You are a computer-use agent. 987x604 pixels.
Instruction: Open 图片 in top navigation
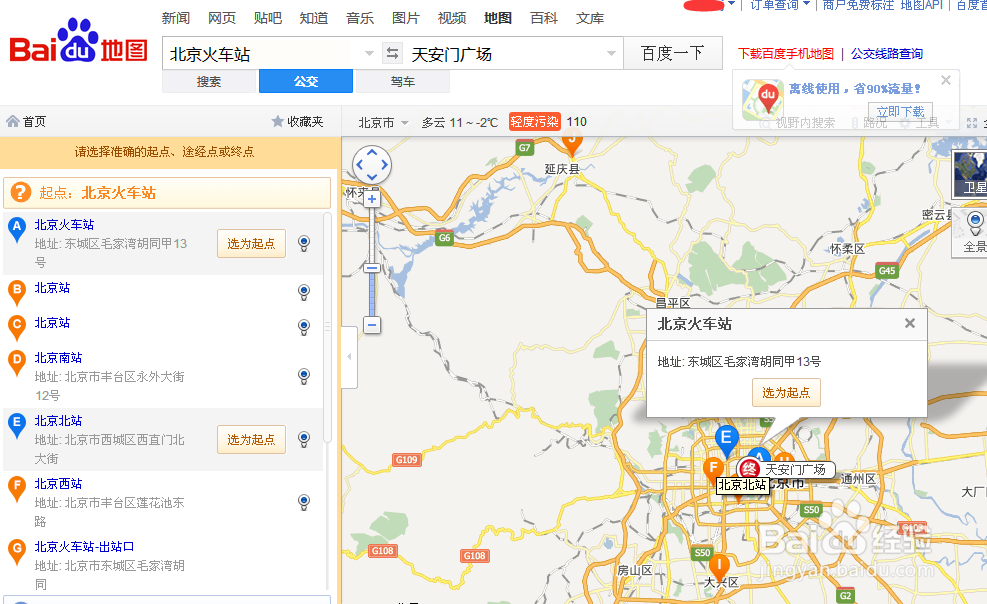coord(406,18)
